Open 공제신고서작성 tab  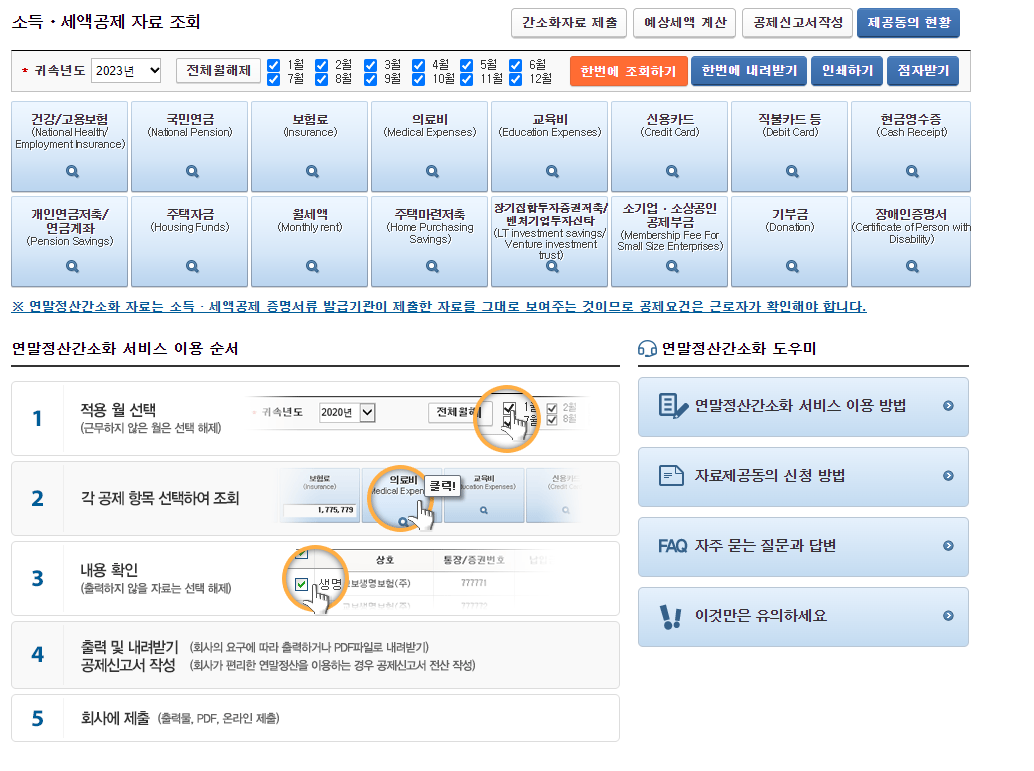[797, 23]
